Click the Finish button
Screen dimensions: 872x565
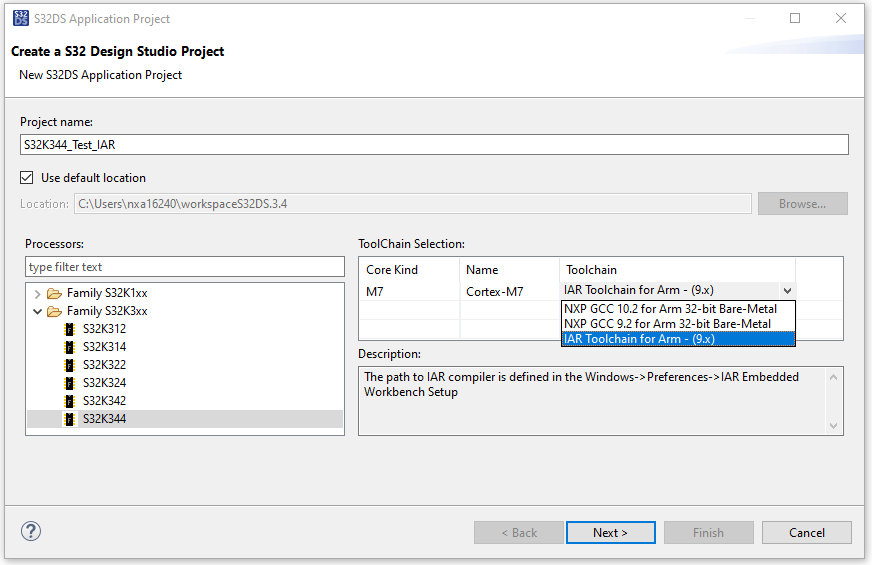click(x=708, y=533)
